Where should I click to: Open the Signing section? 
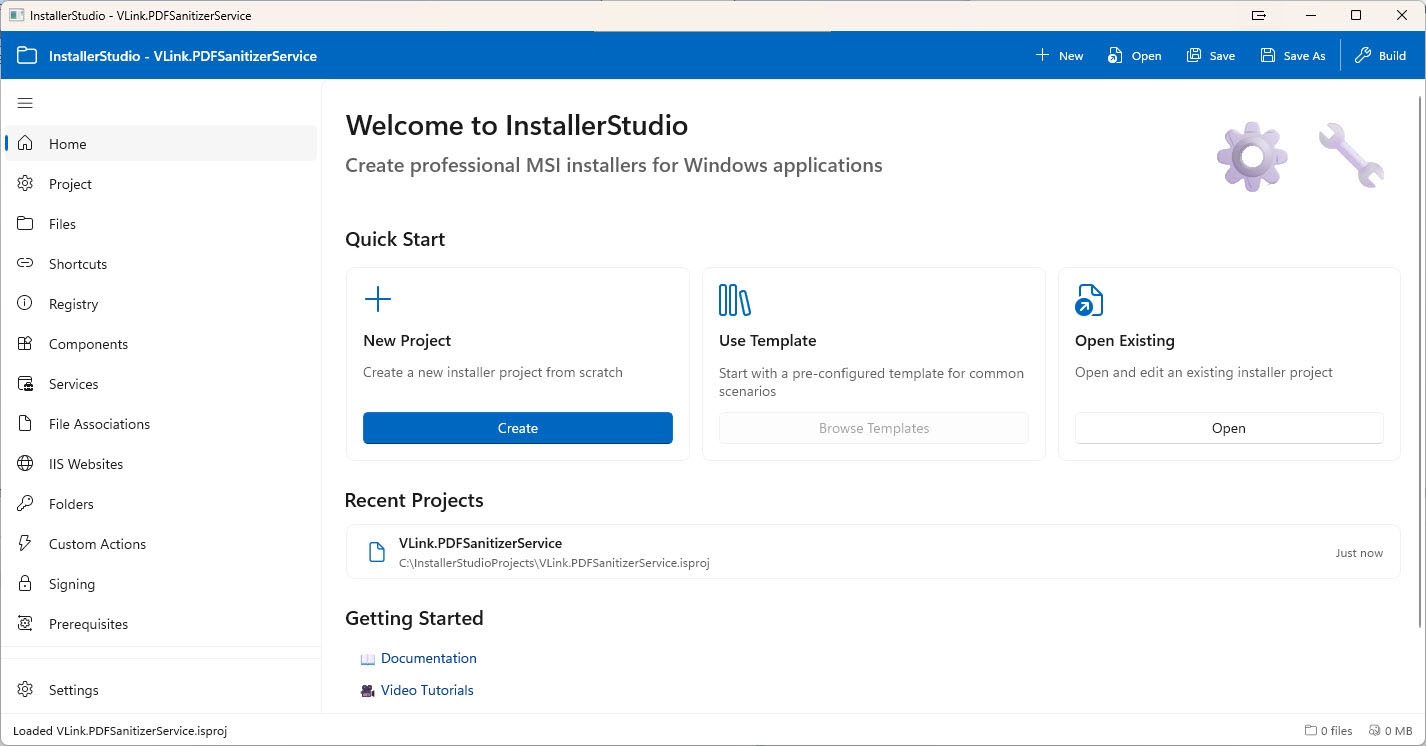[70, 583]
